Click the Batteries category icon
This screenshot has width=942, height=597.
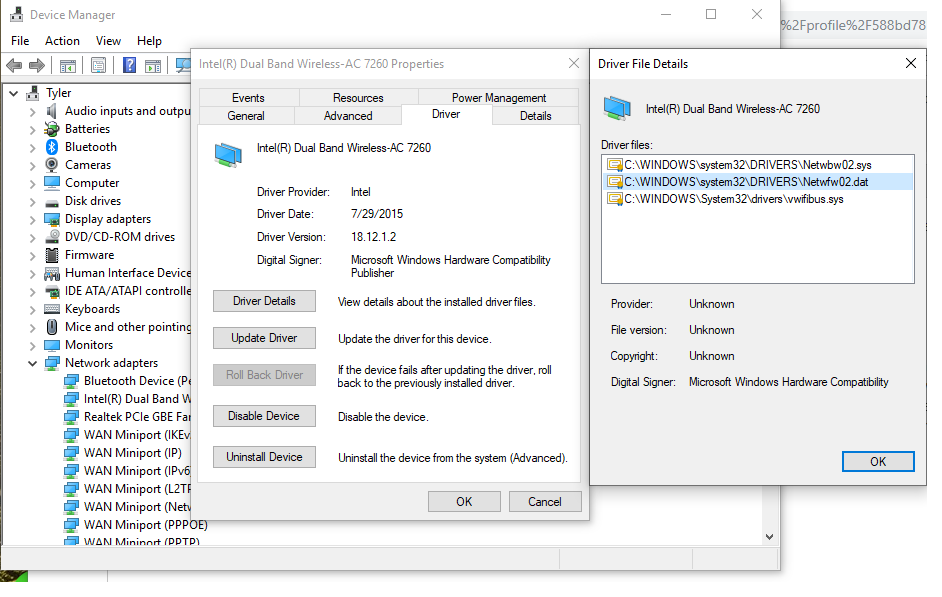[52, 129]
